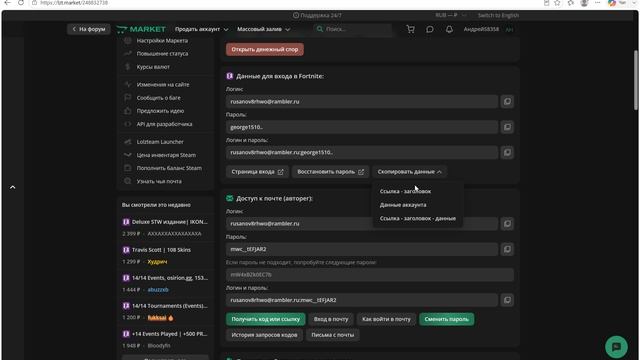Click История запросов кодов button
The height and width of the screenshot is (360, 640).
pyautogui.click(x=264, y=335)
